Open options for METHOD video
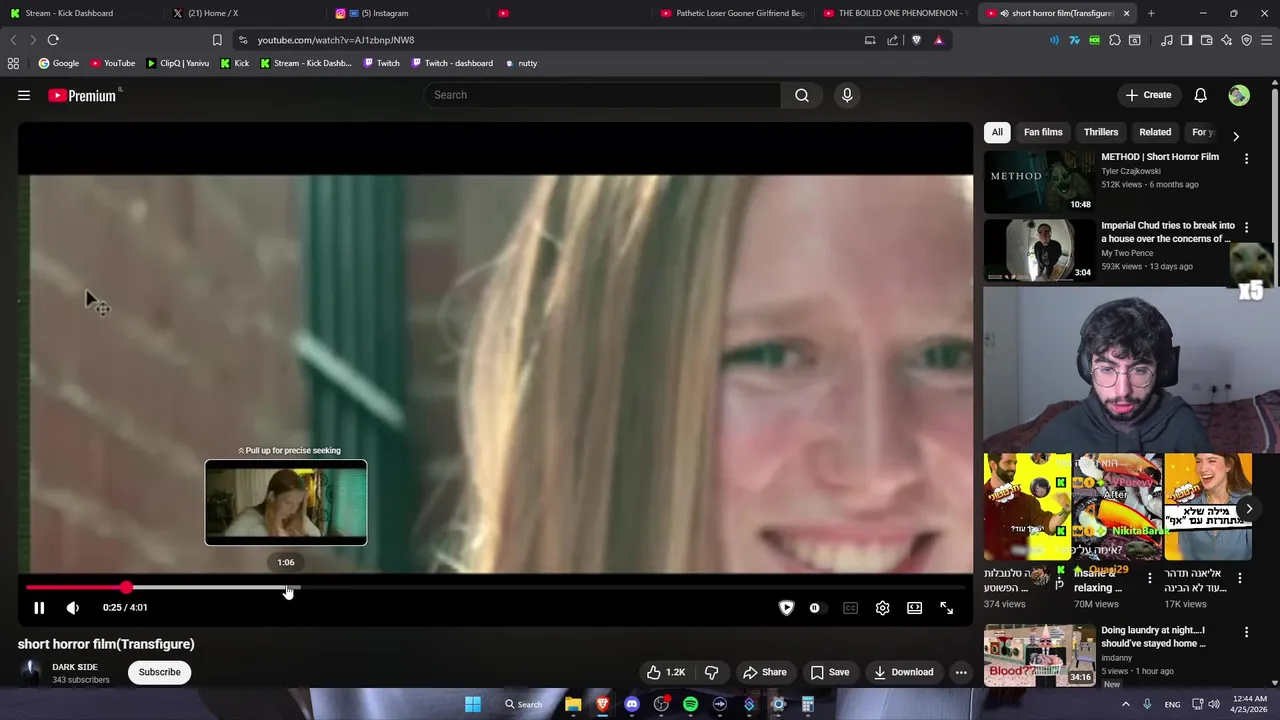Image resolution: width=1280 pixels, height=720 pixels. 1246,158
